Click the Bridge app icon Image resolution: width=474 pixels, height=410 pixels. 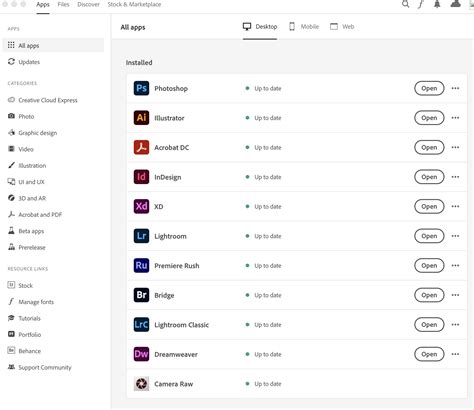coord(141,295)
